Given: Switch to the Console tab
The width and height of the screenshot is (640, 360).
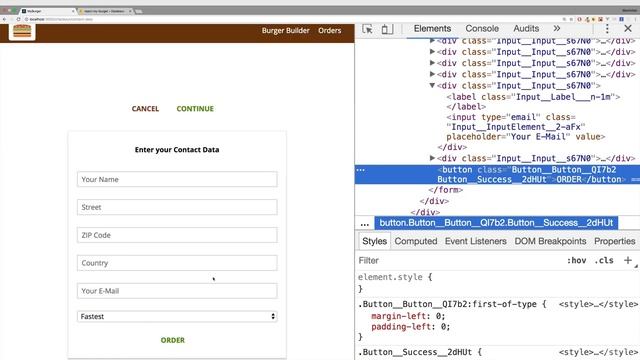Looking at the screenshot, I should pyautogui.click(x=482, y=29).
